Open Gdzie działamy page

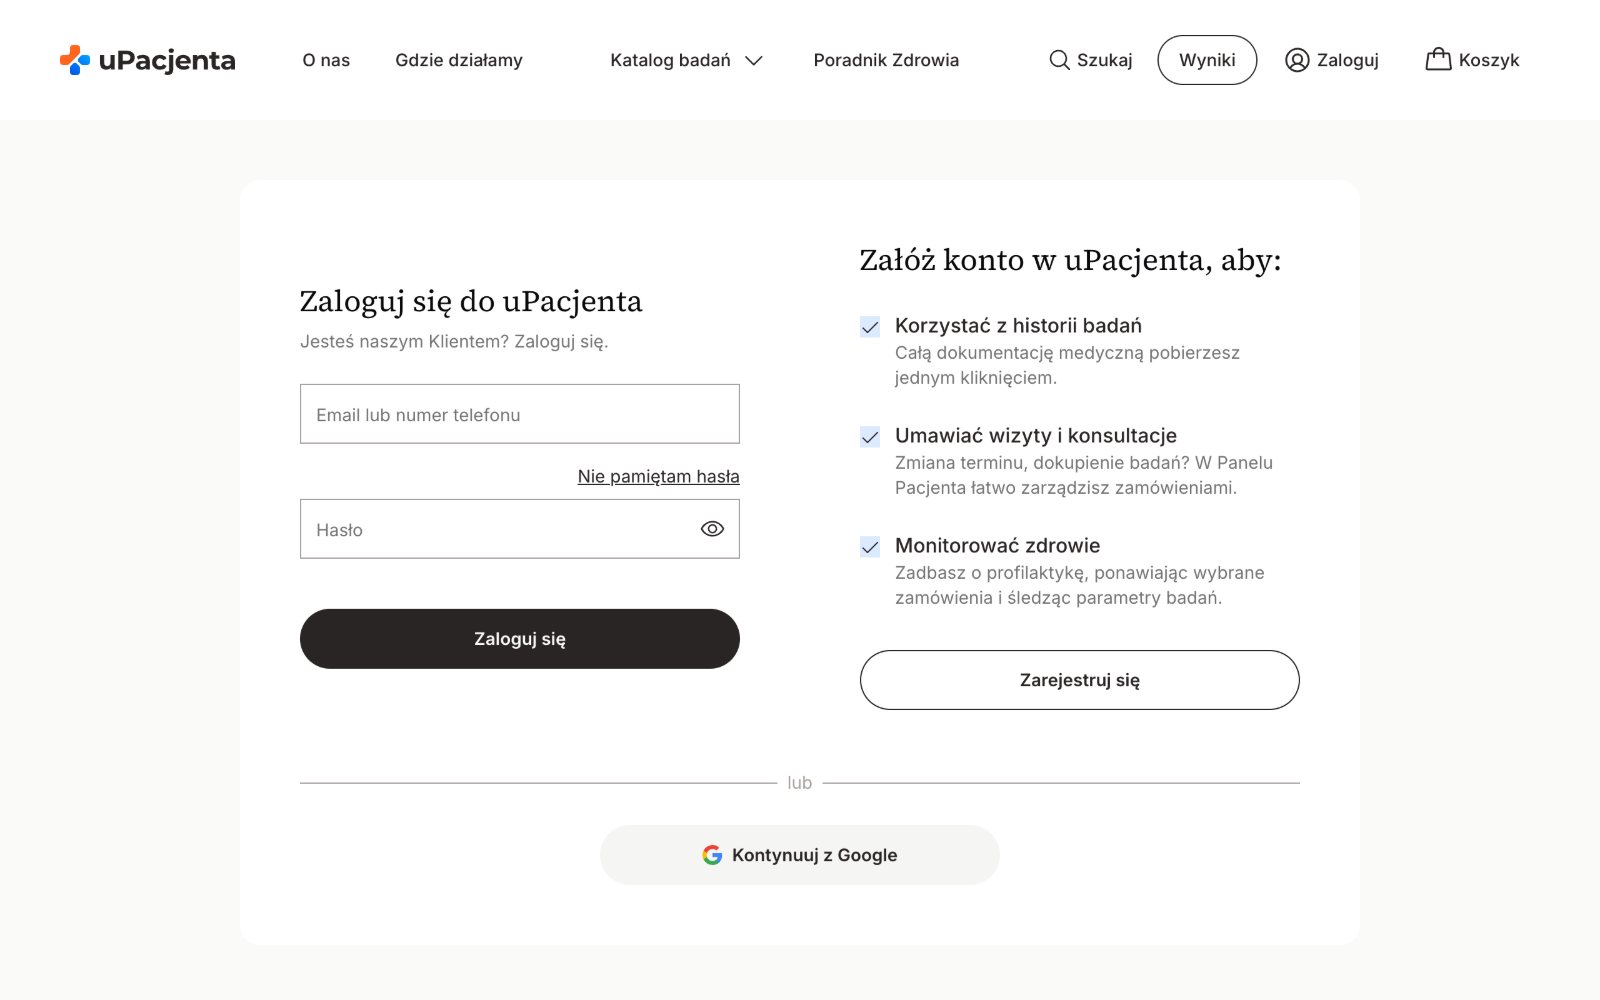coord(459,60)
